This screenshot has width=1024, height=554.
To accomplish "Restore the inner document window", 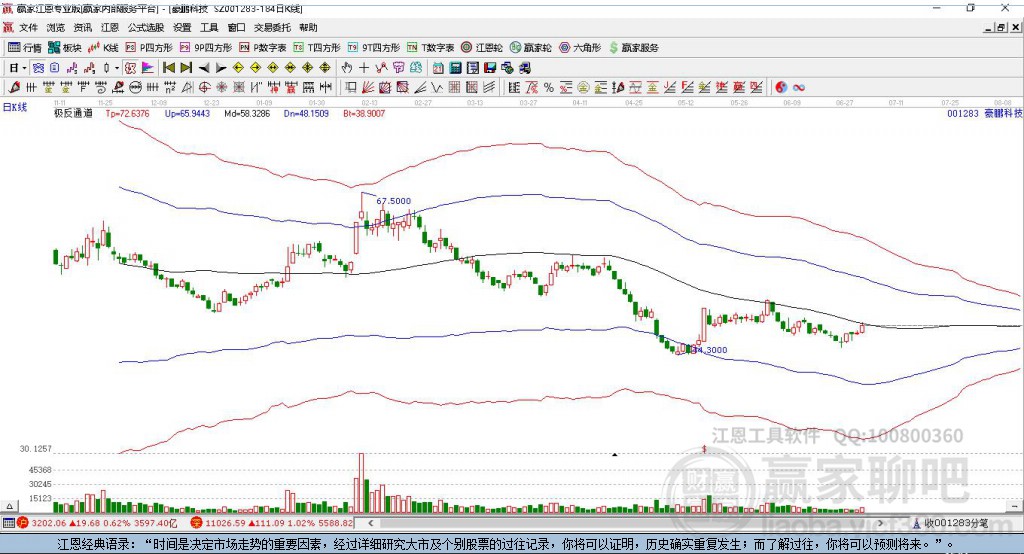I will (1001, 27).
